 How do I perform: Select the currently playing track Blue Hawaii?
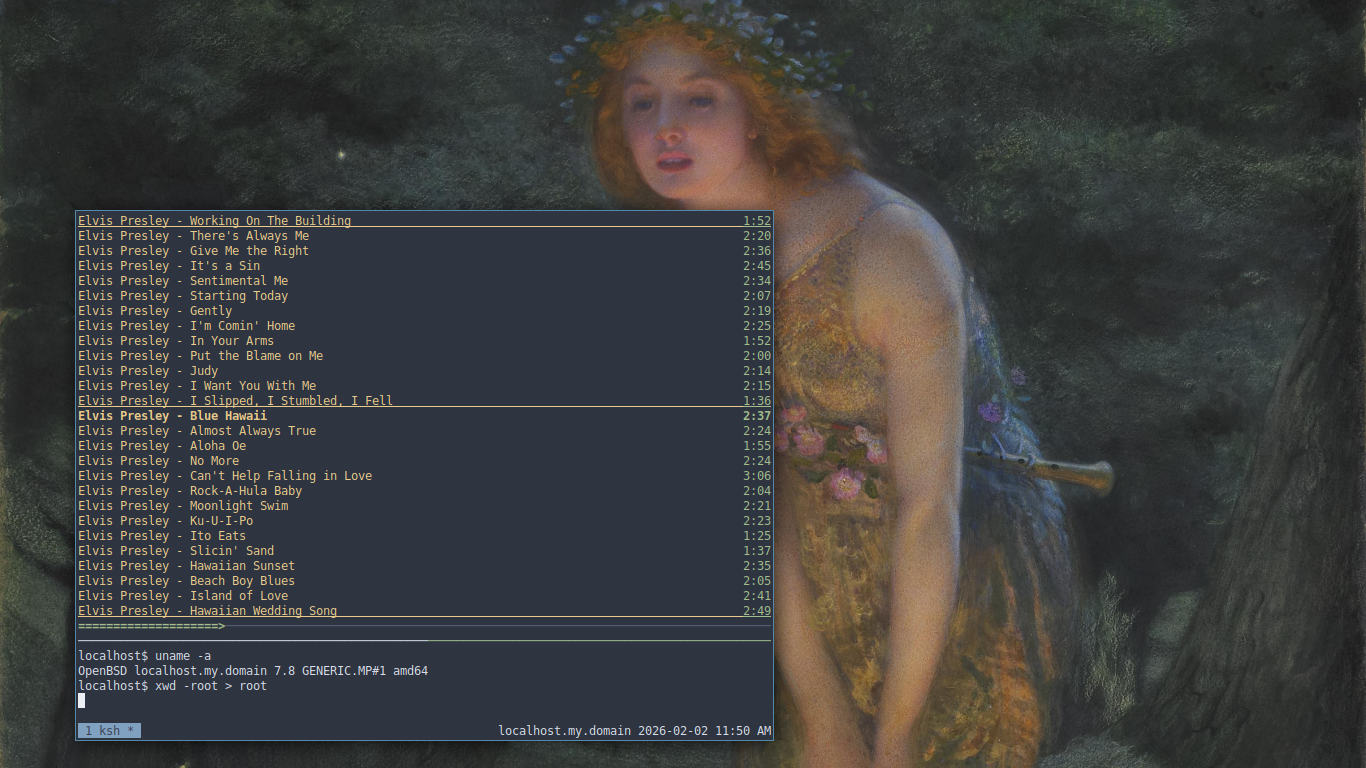(172, 416)
